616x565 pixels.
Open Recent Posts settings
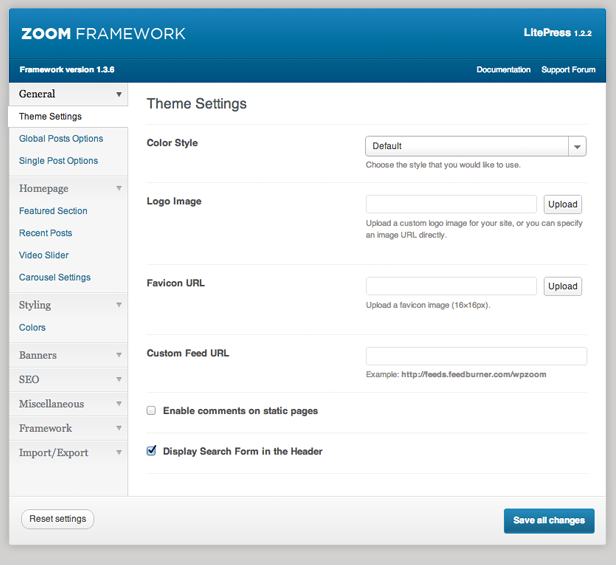46,233
